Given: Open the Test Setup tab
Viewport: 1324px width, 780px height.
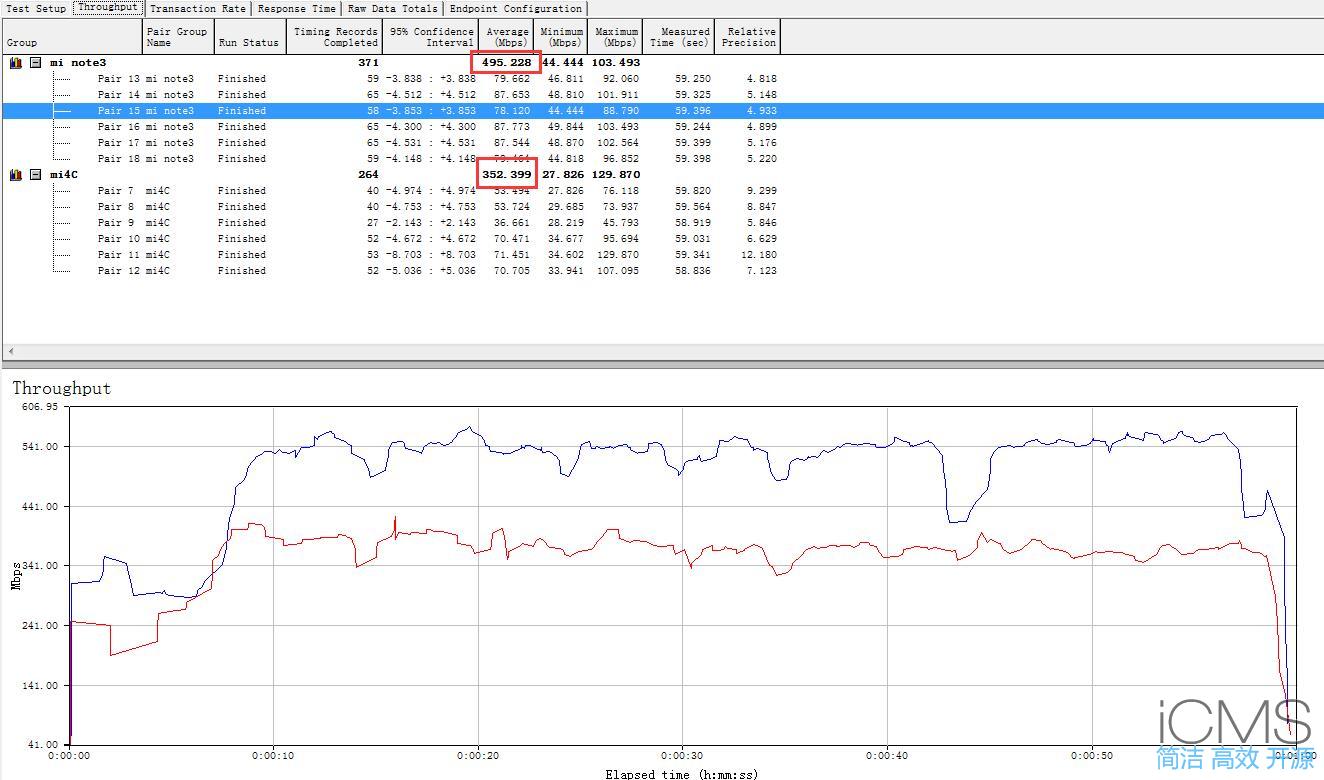Looking at the screenshot, I should click(36, 9).
